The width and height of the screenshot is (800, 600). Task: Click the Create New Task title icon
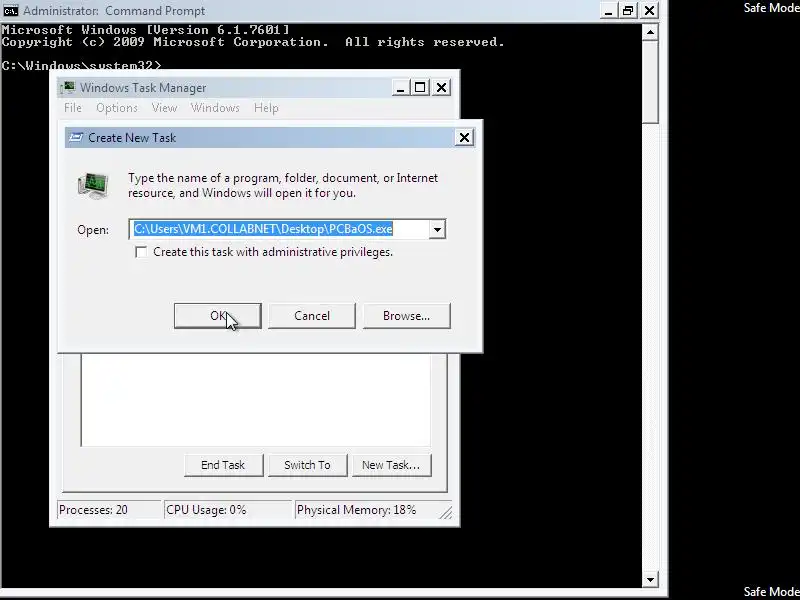pos(76,137)
